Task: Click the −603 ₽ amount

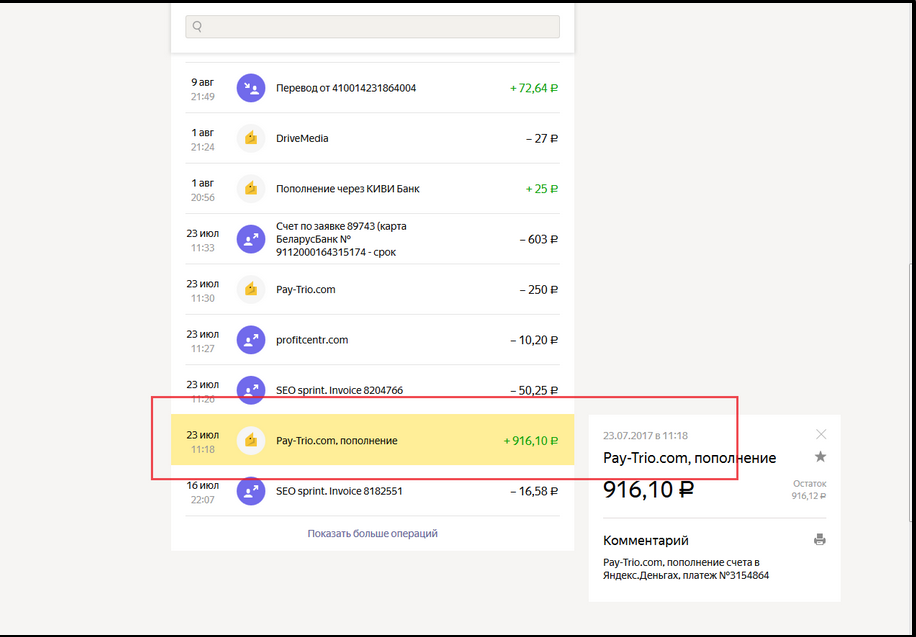Action: [x=539, y=239]
